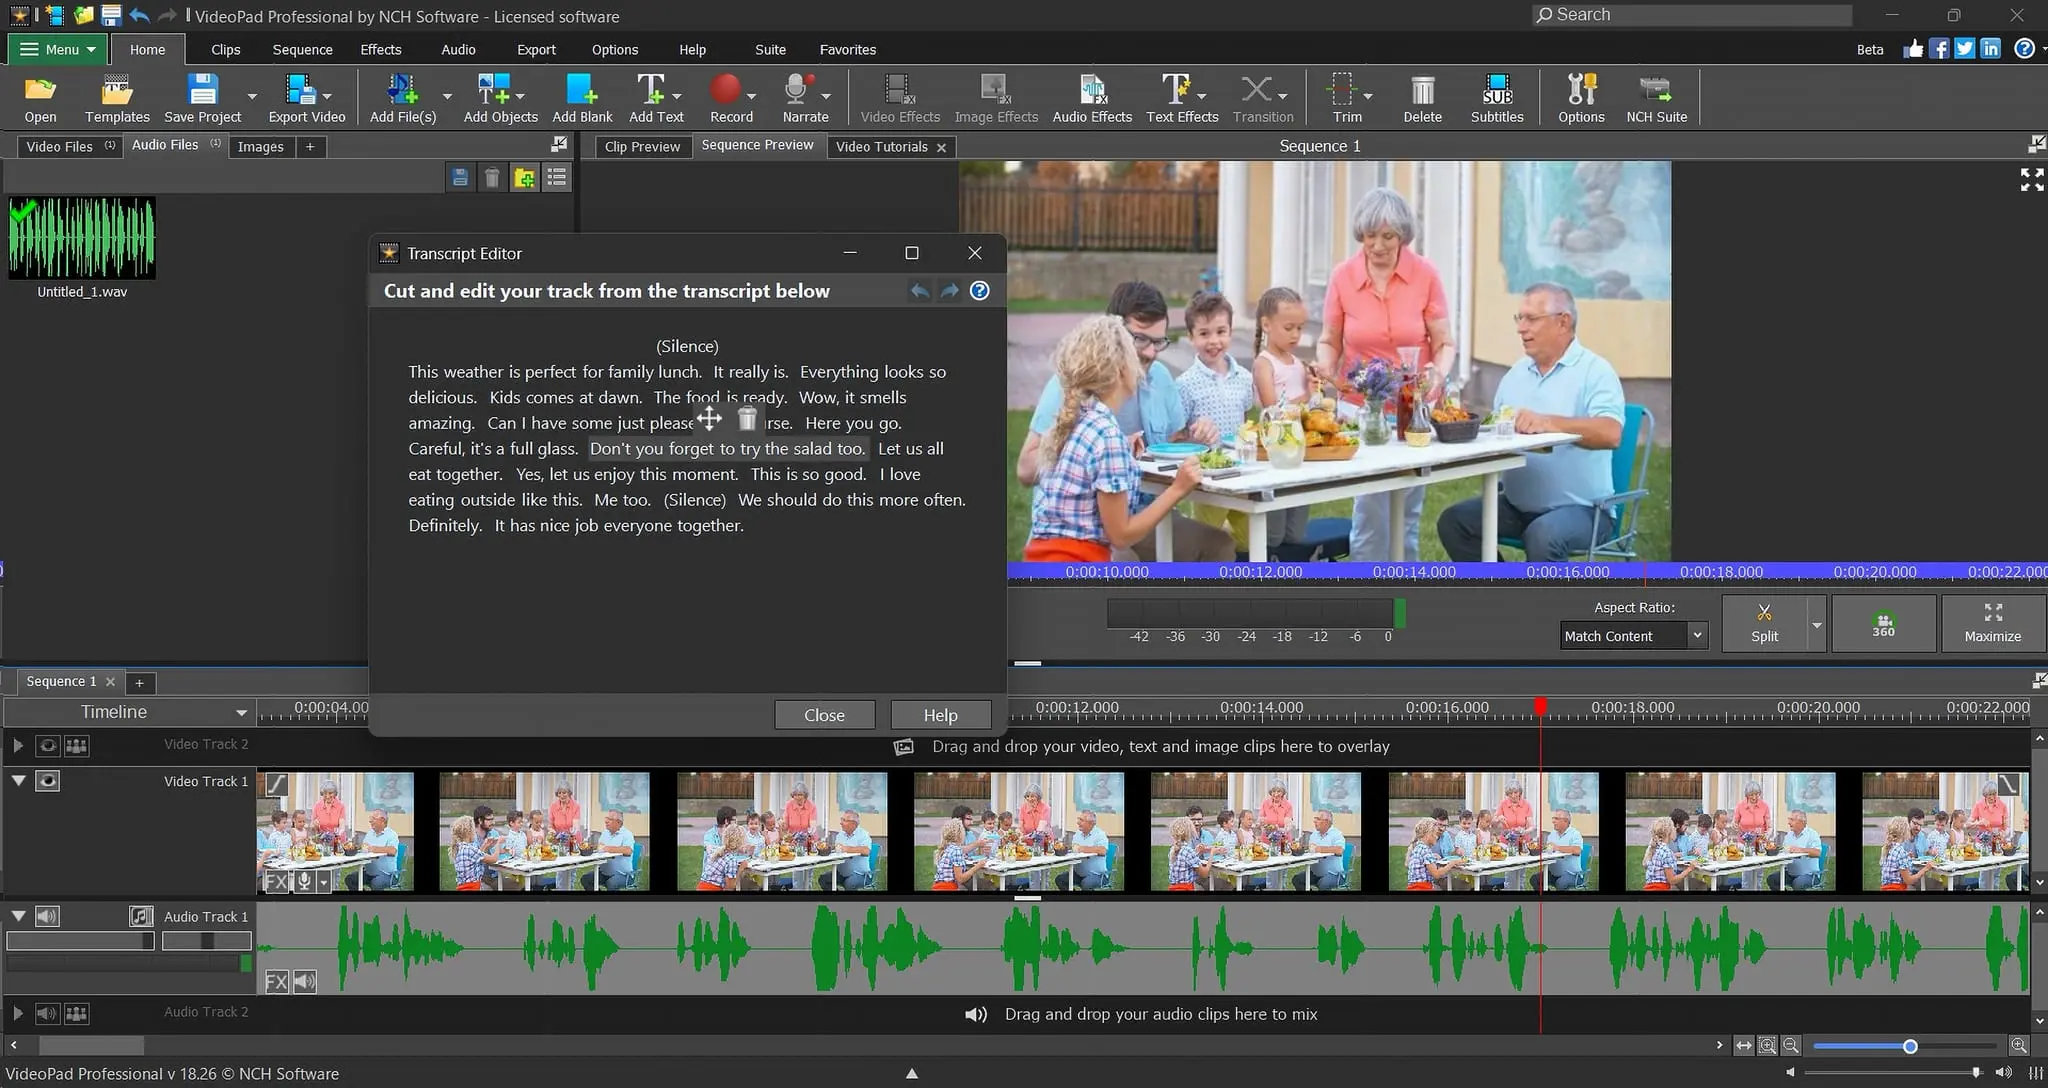Click the Beta label at top right

(1870, 49)
